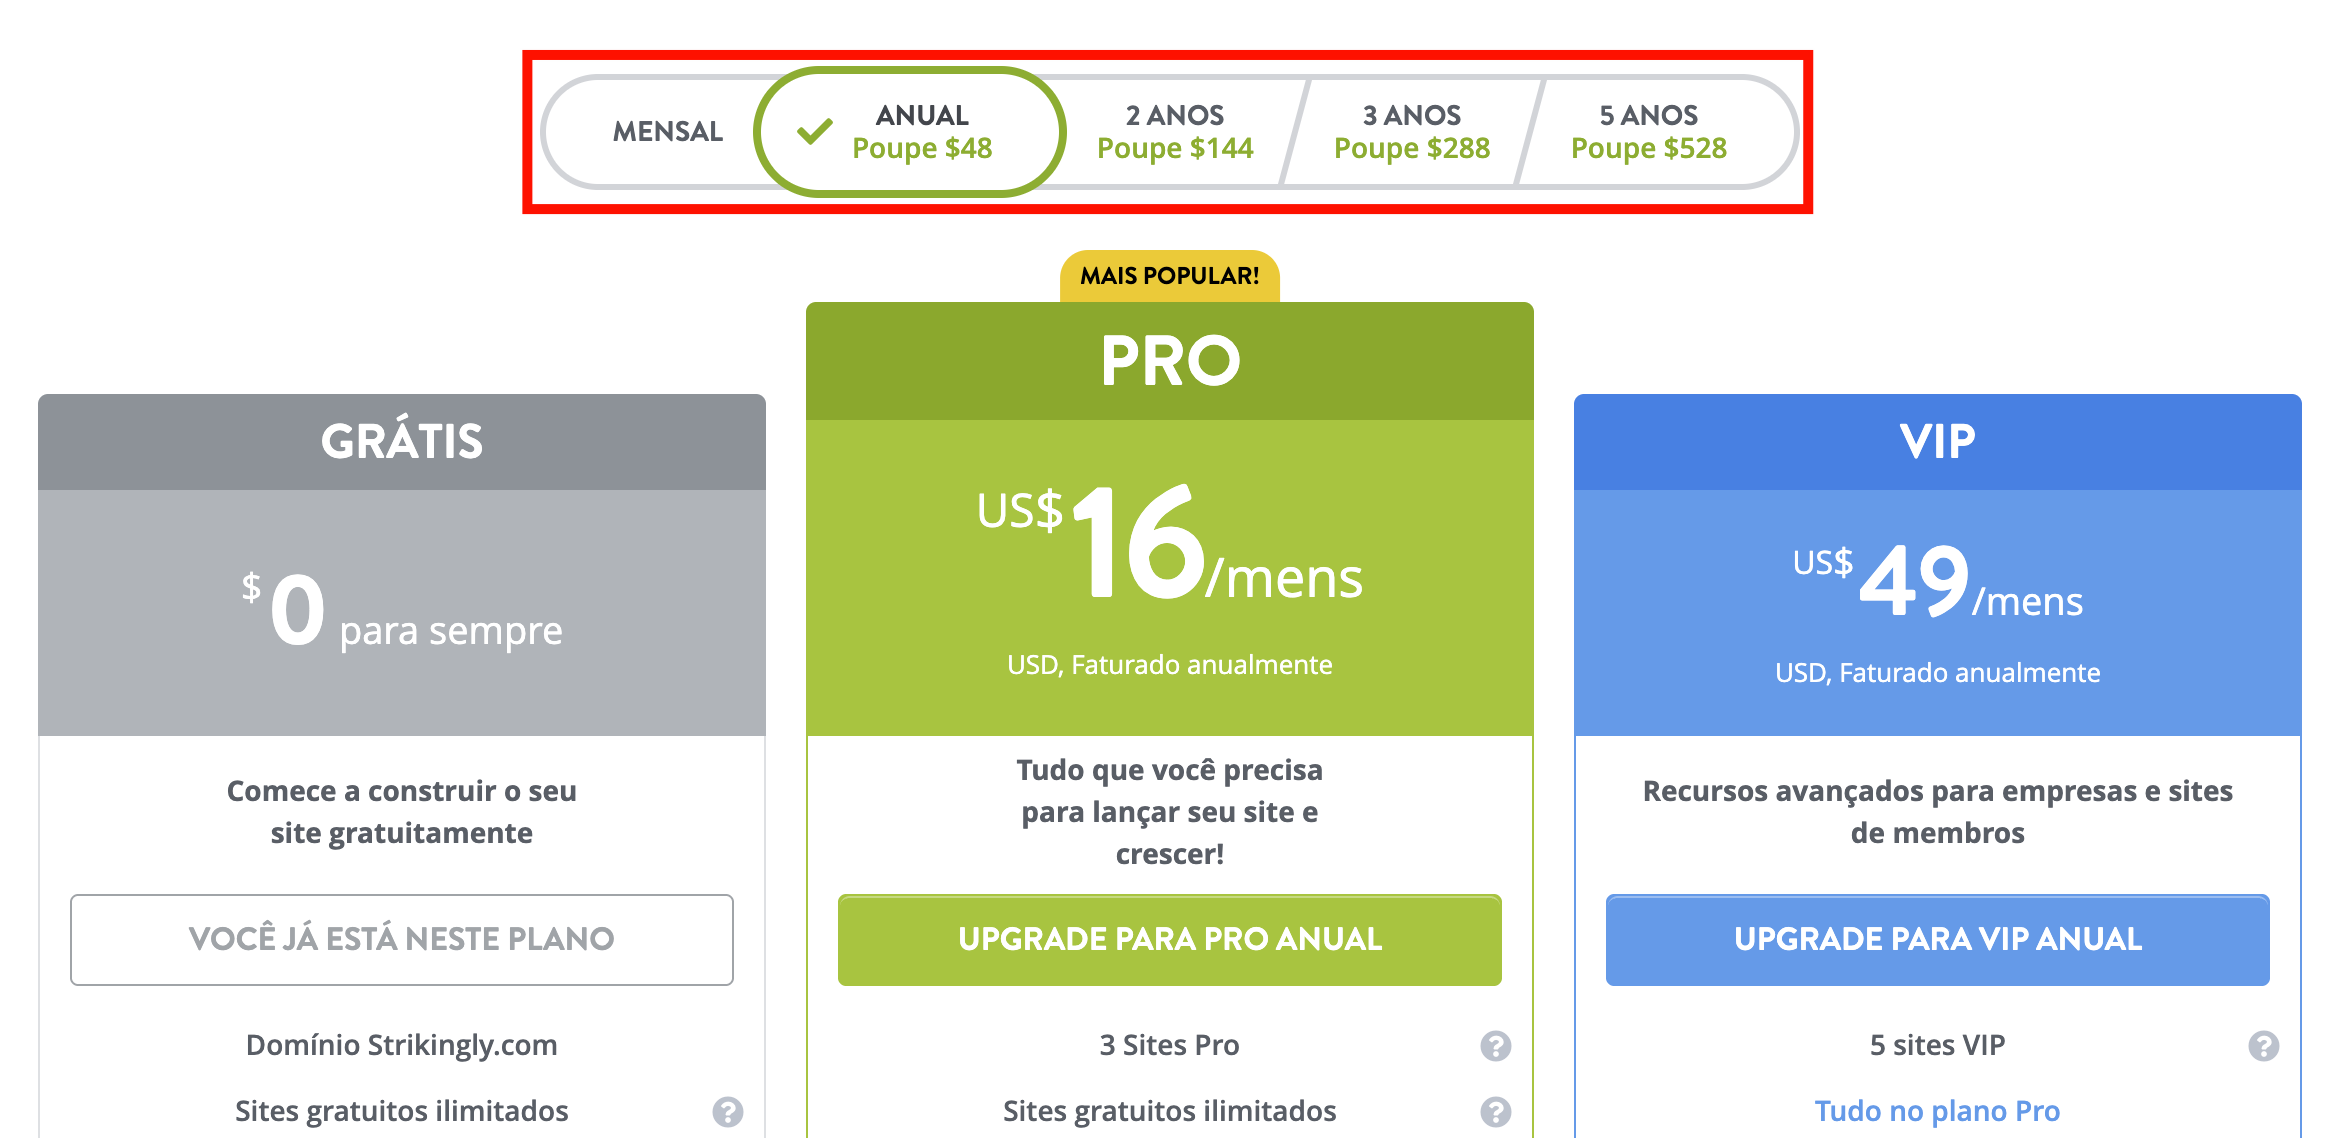2350x1138 pixels.
Task: Click the green checkmark on Anual option
Action: click(815, 131)
